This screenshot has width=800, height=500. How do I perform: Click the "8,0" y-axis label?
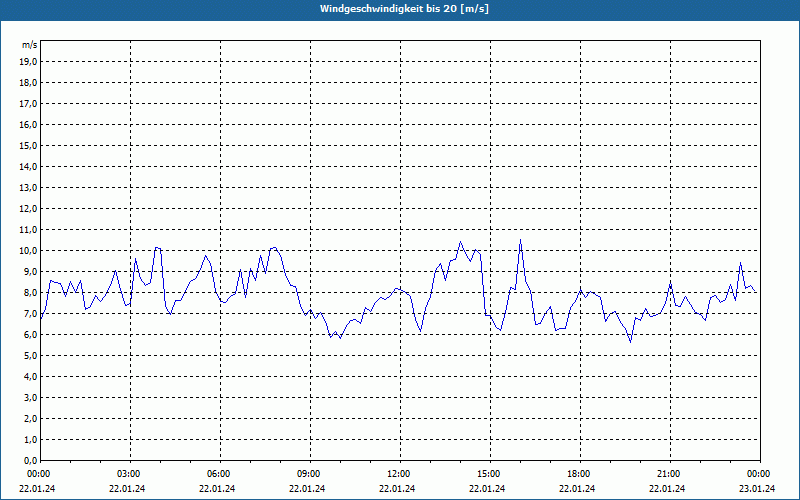pyautogui.click(x=31, y=293)
